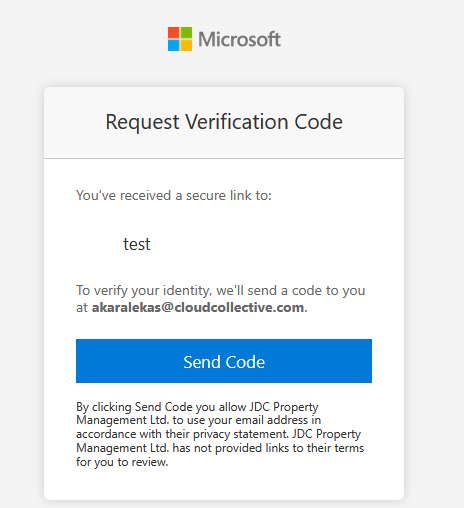Viewport: 464px width, 508px height.
Task: Click the word Send on the blue button
Action: point(202,362)
